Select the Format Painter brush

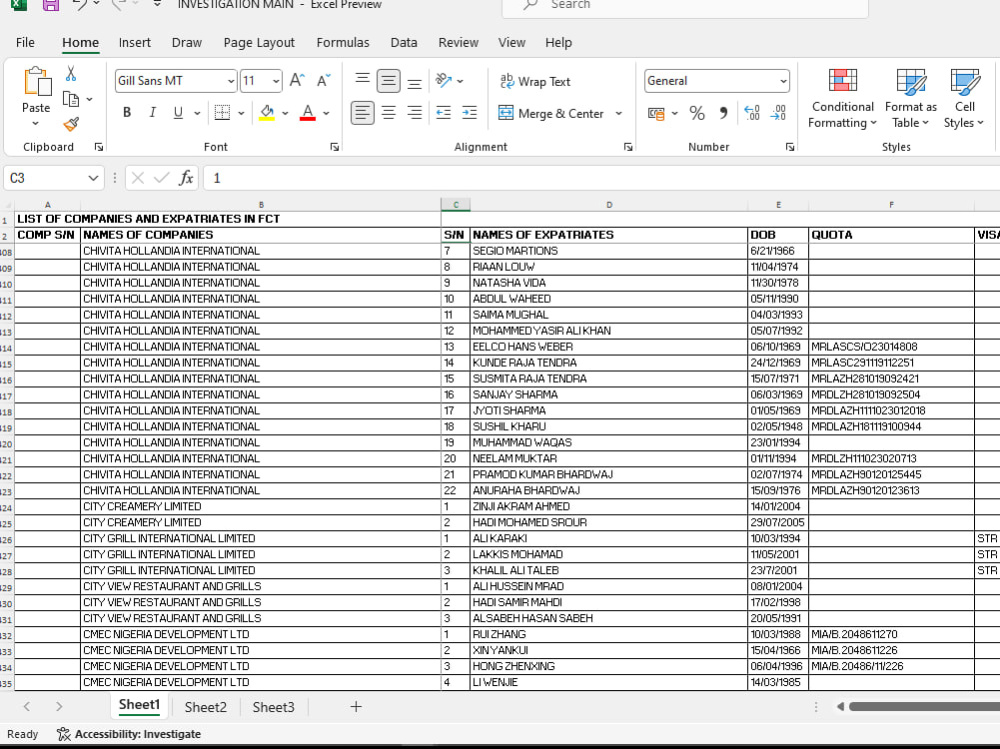(x=71, y=124)
